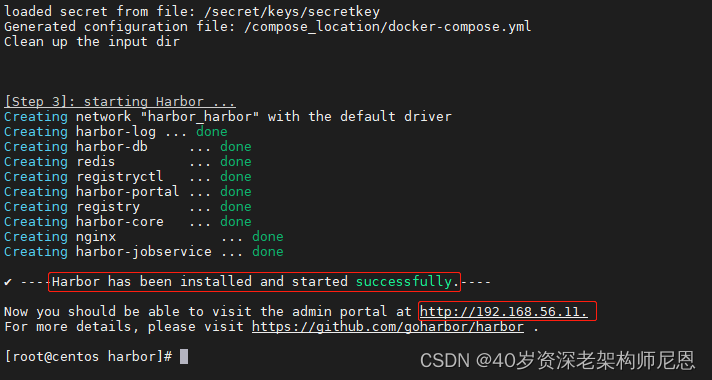Click the terminal cursor block after the prompt
The height and width of the screenshot is (380, 712).
184,357
